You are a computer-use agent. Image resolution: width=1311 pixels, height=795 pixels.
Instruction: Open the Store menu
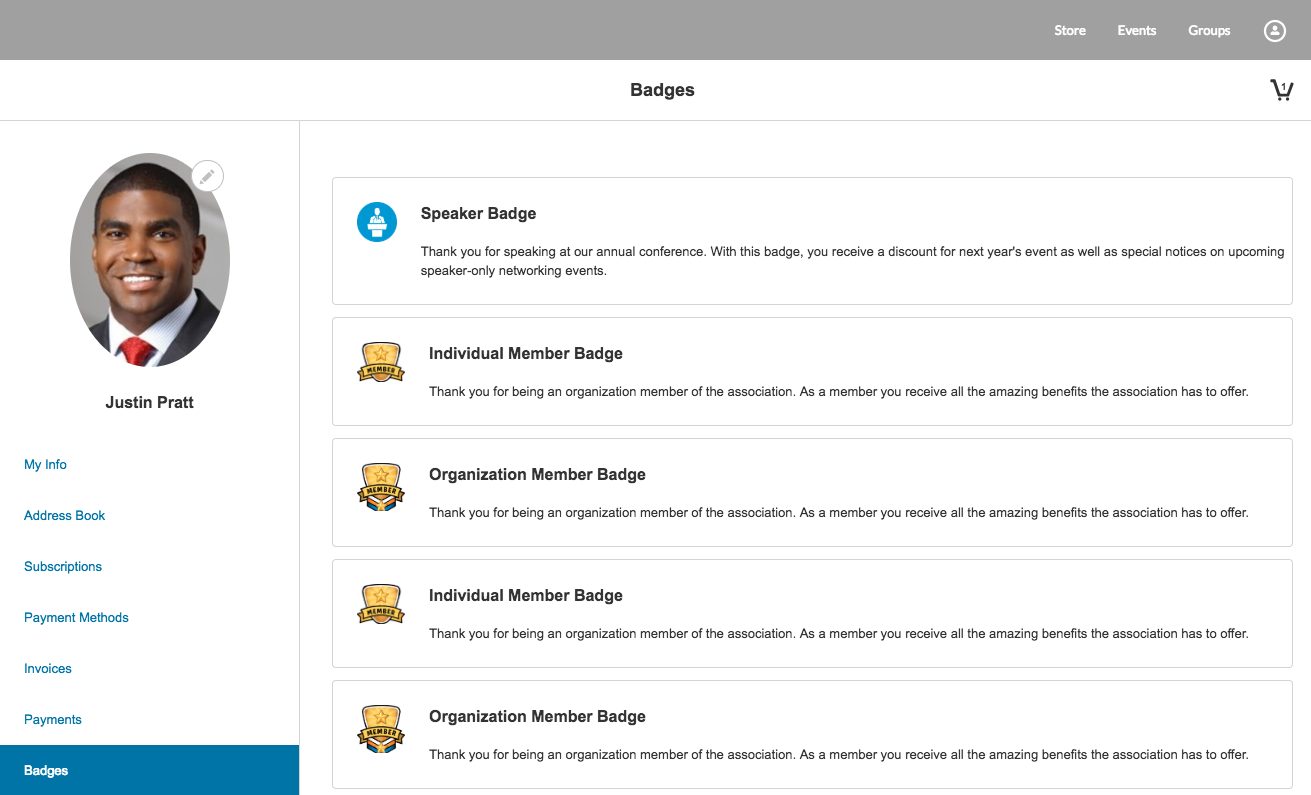[x=1070, y=30]
